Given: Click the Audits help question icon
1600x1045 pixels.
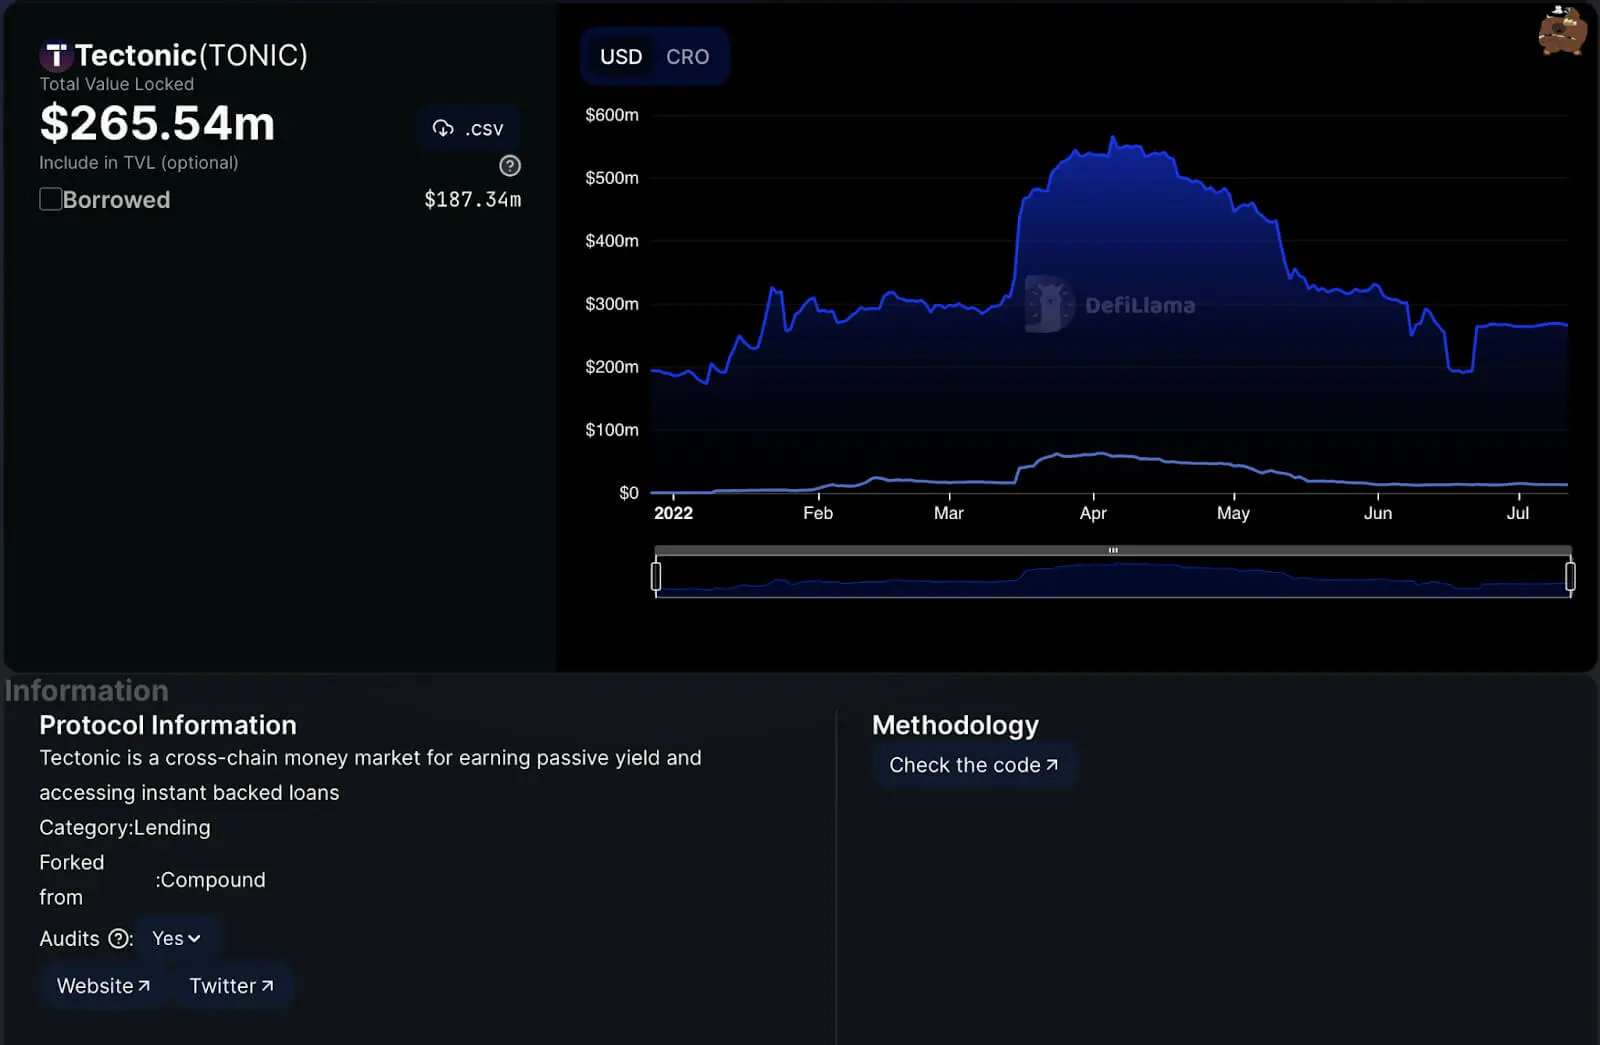Looking at the screenshot, I should (x=119, y=938).
